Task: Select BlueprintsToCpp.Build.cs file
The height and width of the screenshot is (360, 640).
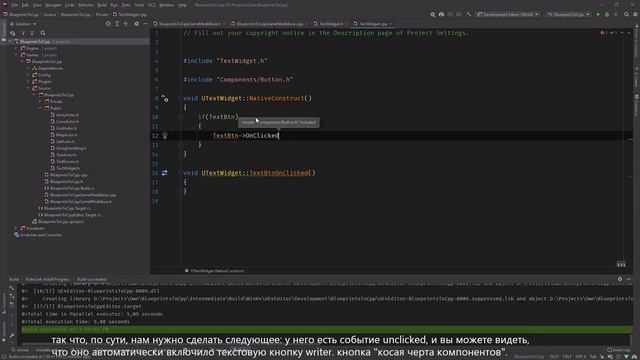Action: pyautogui.click(x=69, y=188)
